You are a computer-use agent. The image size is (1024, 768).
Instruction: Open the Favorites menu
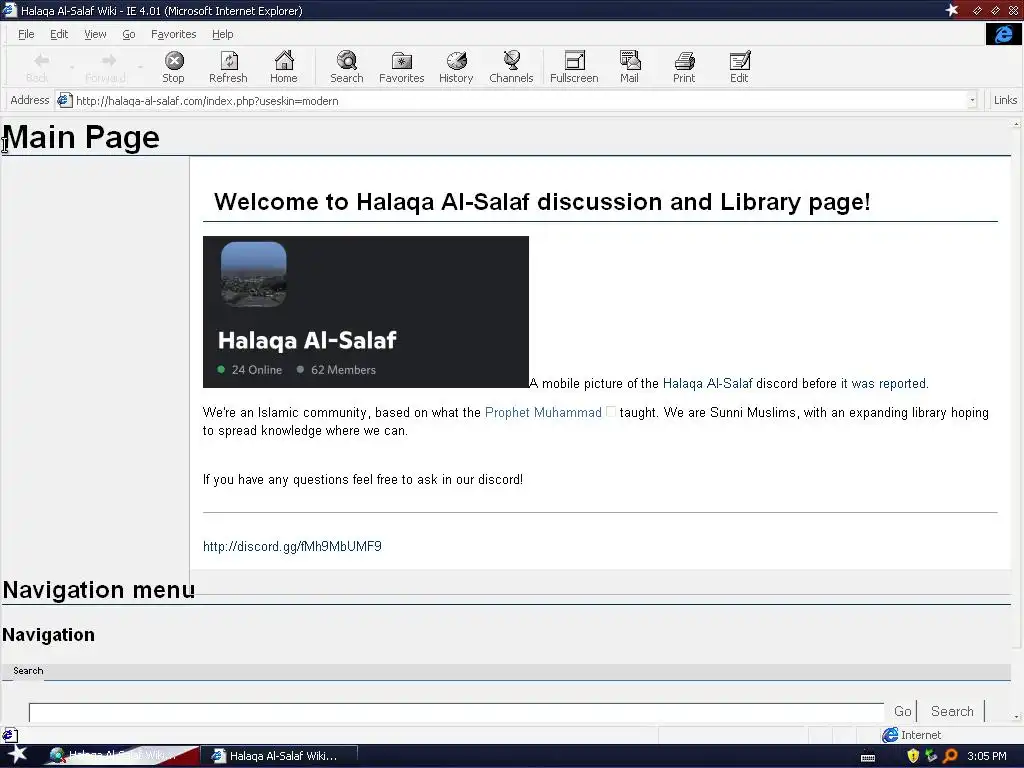(x=173, y=34)
